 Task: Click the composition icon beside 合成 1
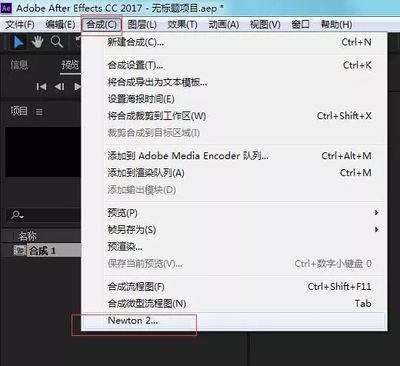click(19, 250)
